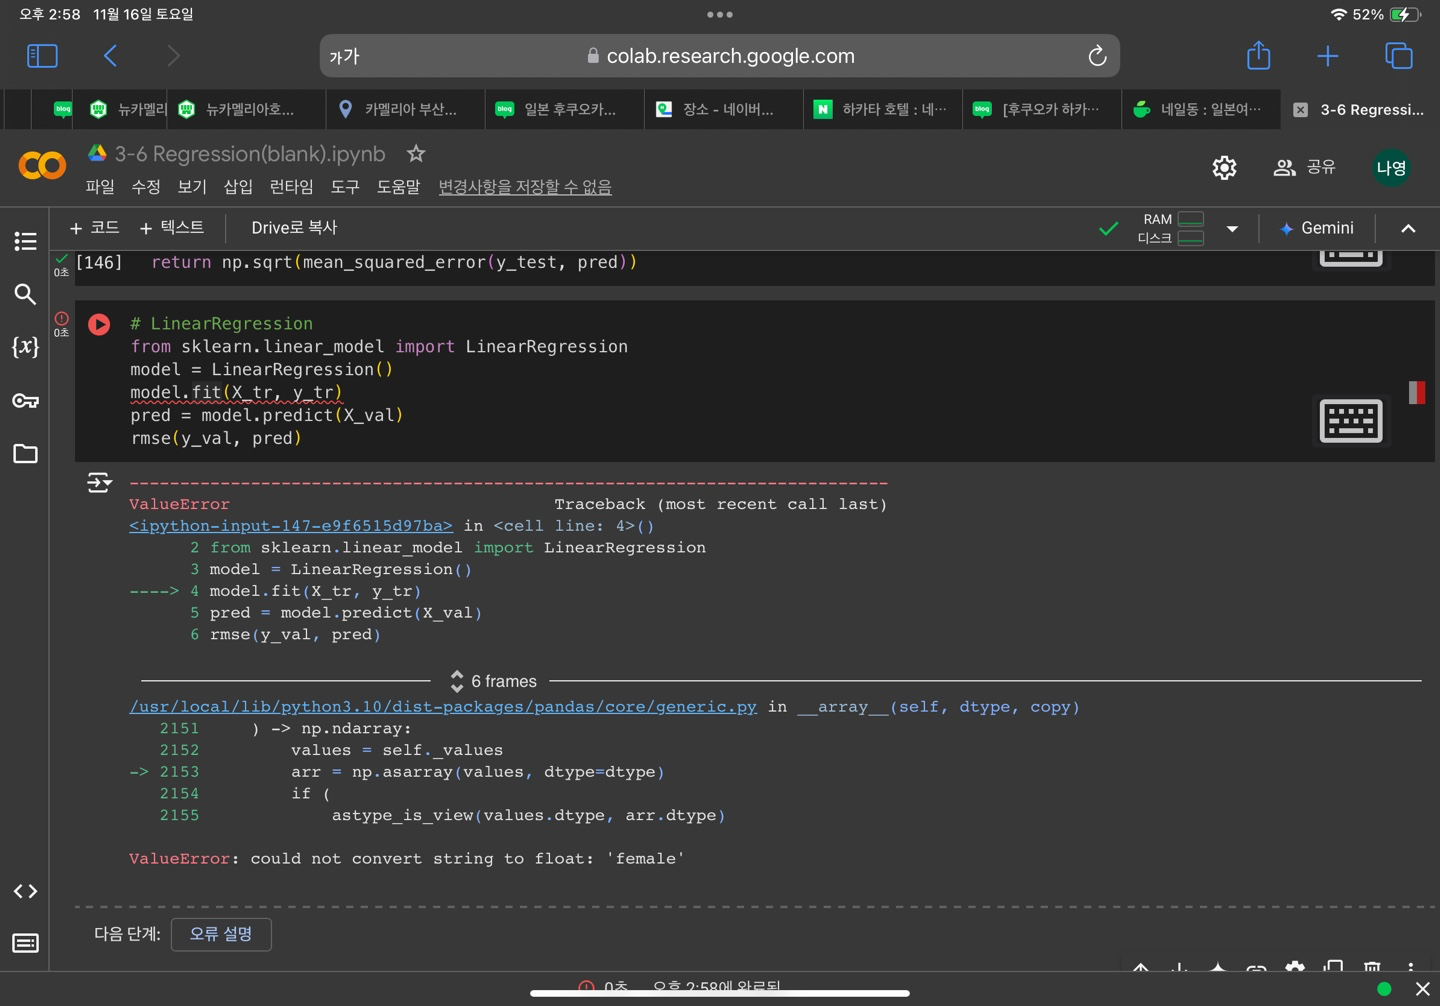Tap the battery 52% status indicator
This screenshot has height=1006, width=1440.
[1386, 15]
